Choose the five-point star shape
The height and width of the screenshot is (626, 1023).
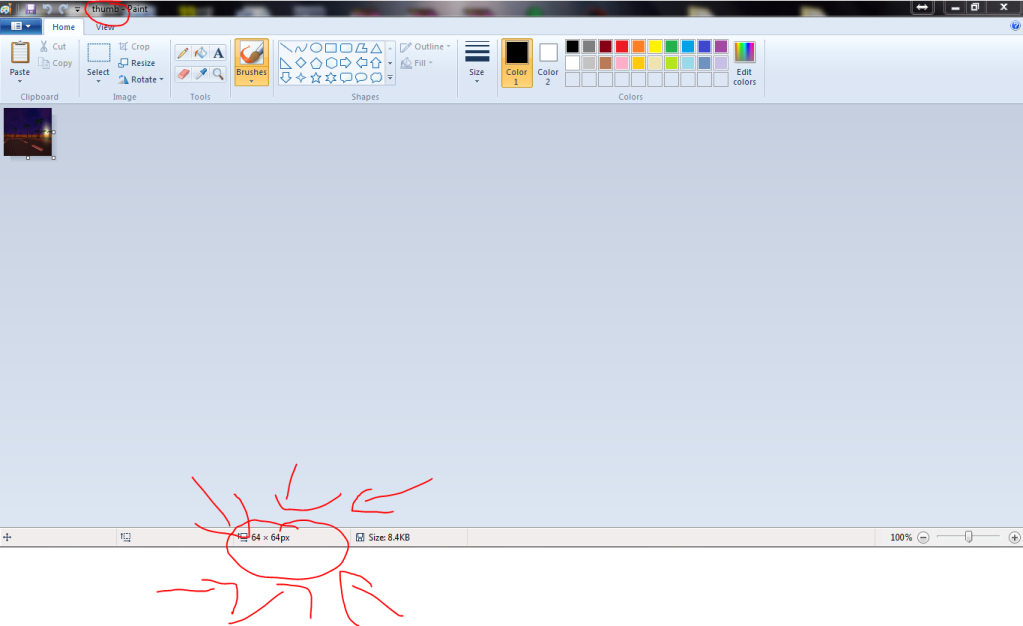pyautogui.click(x=315, y=77)
